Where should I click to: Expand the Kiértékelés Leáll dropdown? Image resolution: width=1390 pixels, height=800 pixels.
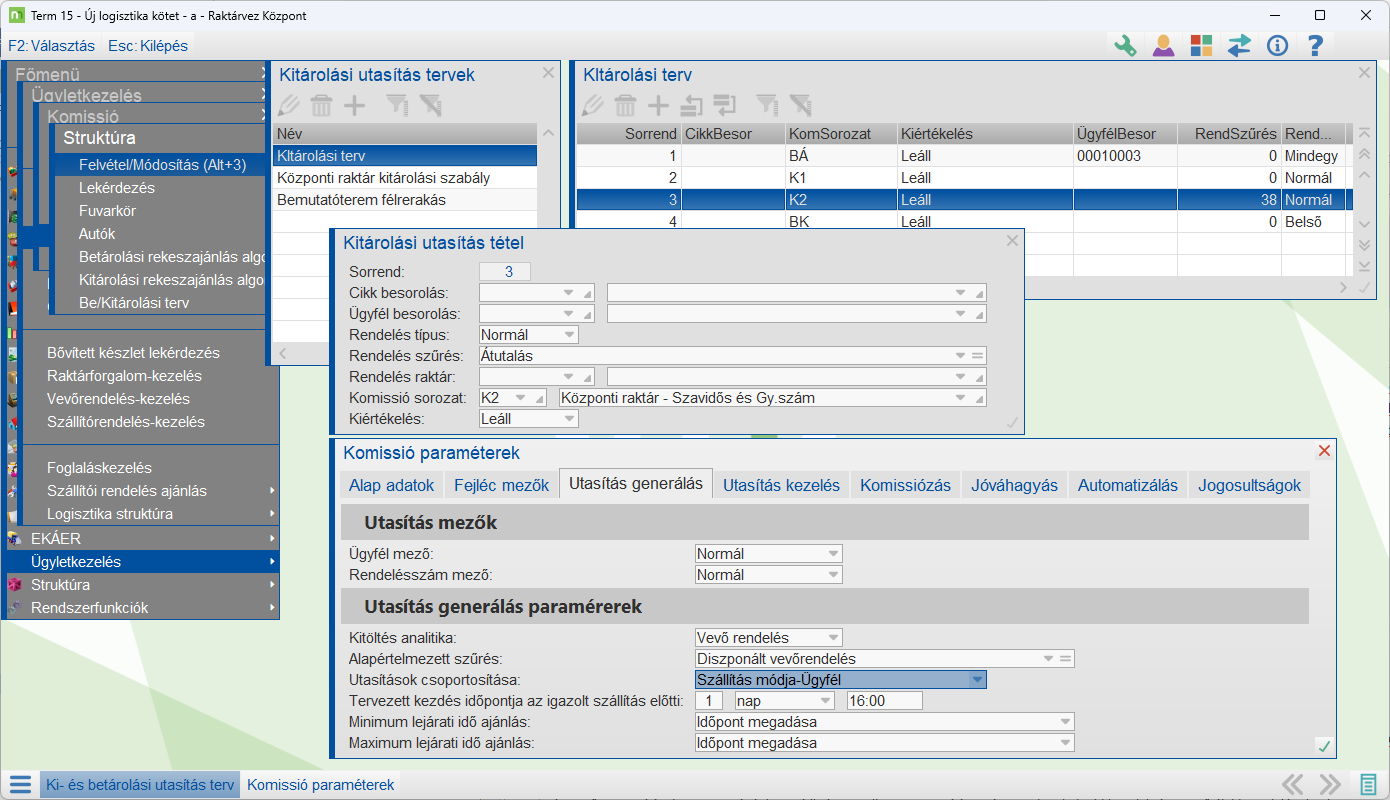click(568, 419)
